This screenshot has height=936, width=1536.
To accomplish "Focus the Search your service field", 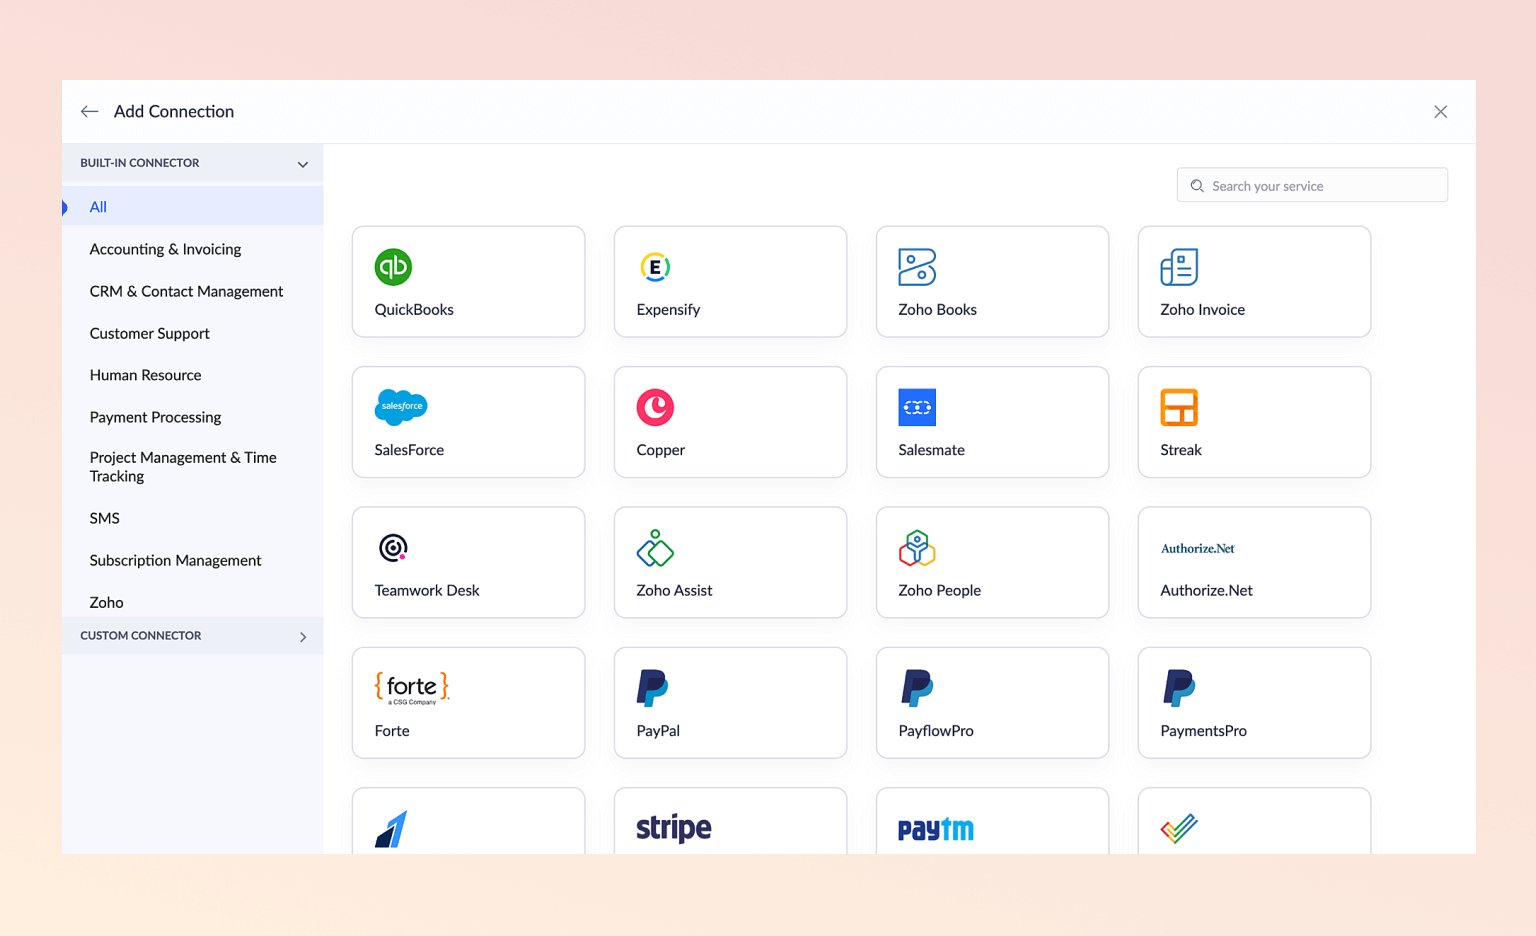I will coord(1312,185).
